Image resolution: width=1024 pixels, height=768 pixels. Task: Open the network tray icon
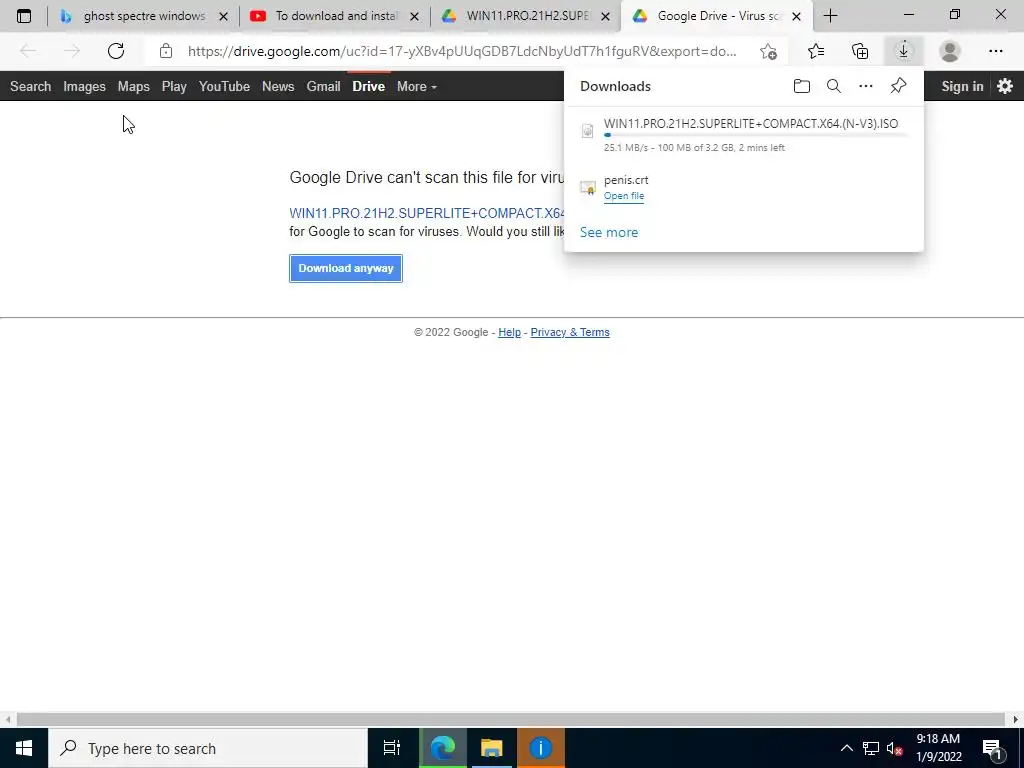871,748
